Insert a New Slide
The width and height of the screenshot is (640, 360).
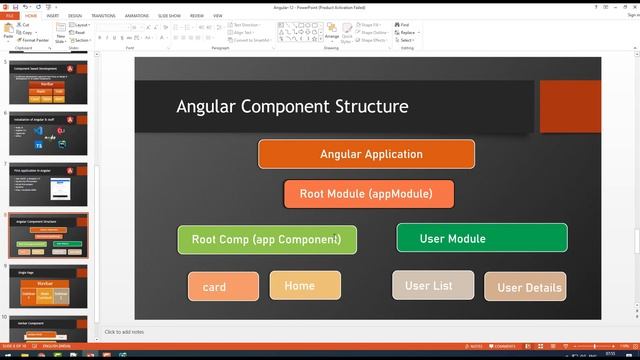60,33
